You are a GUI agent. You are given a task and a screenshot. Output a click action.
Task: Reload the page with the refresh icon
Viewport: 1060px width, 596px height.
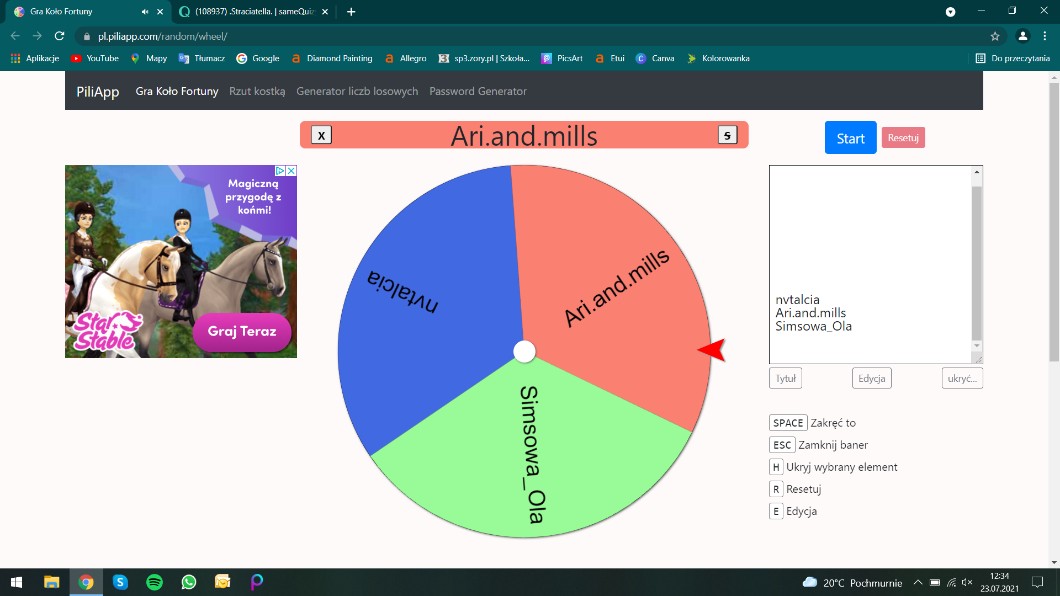59,36
